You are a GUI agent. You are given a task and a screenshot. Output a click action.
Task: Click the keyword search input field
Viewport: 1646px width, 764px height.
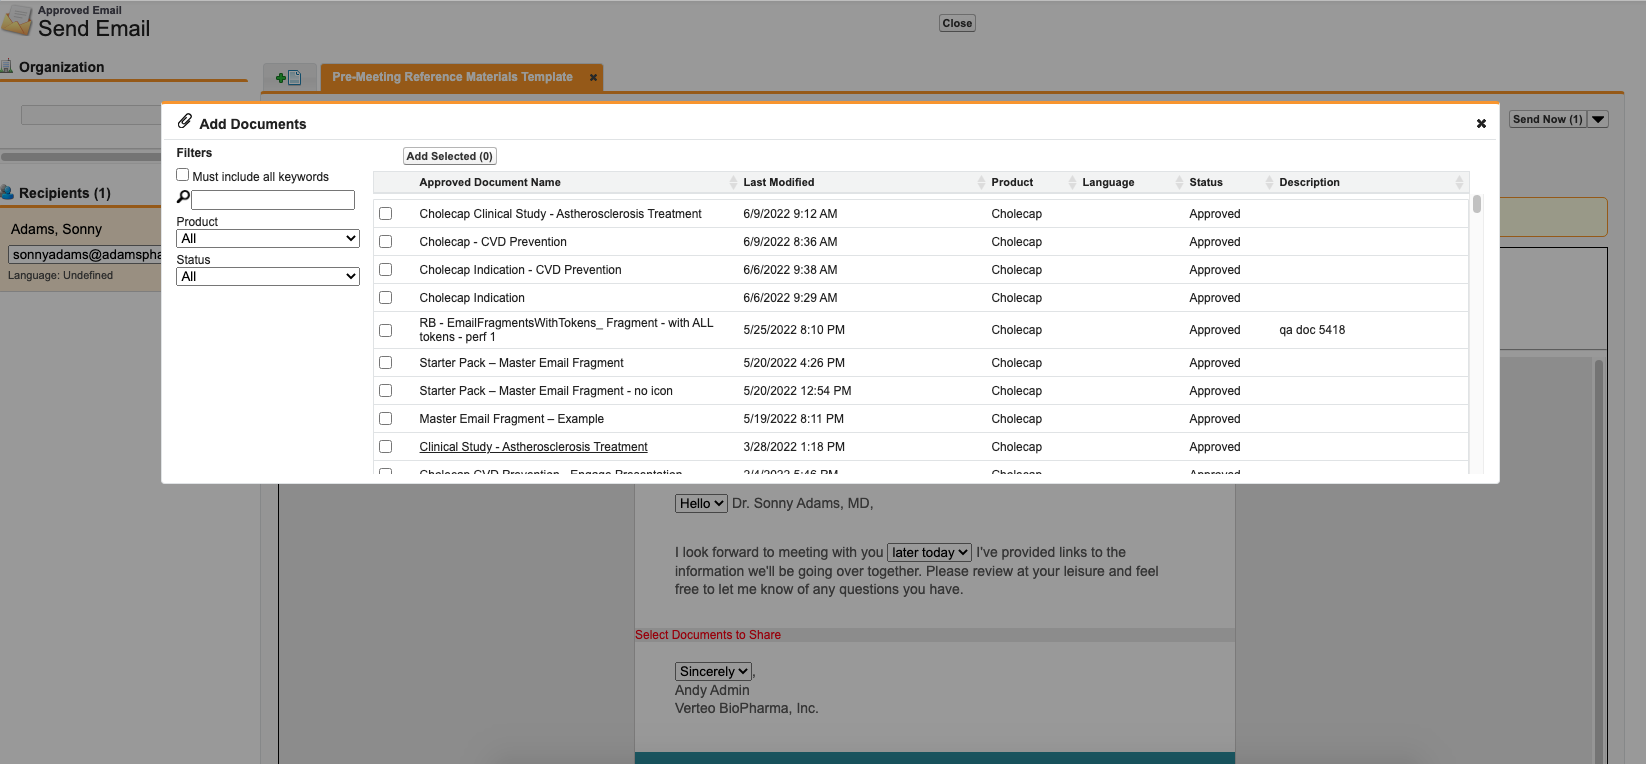[x=273, y=200]
